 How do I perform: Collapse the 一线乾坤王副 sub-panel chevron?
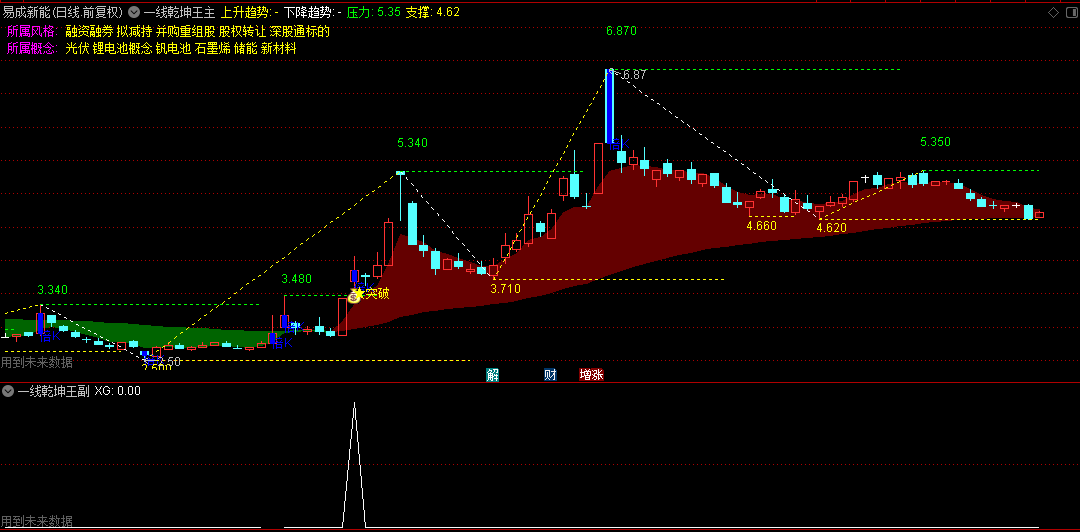[8, 391]
